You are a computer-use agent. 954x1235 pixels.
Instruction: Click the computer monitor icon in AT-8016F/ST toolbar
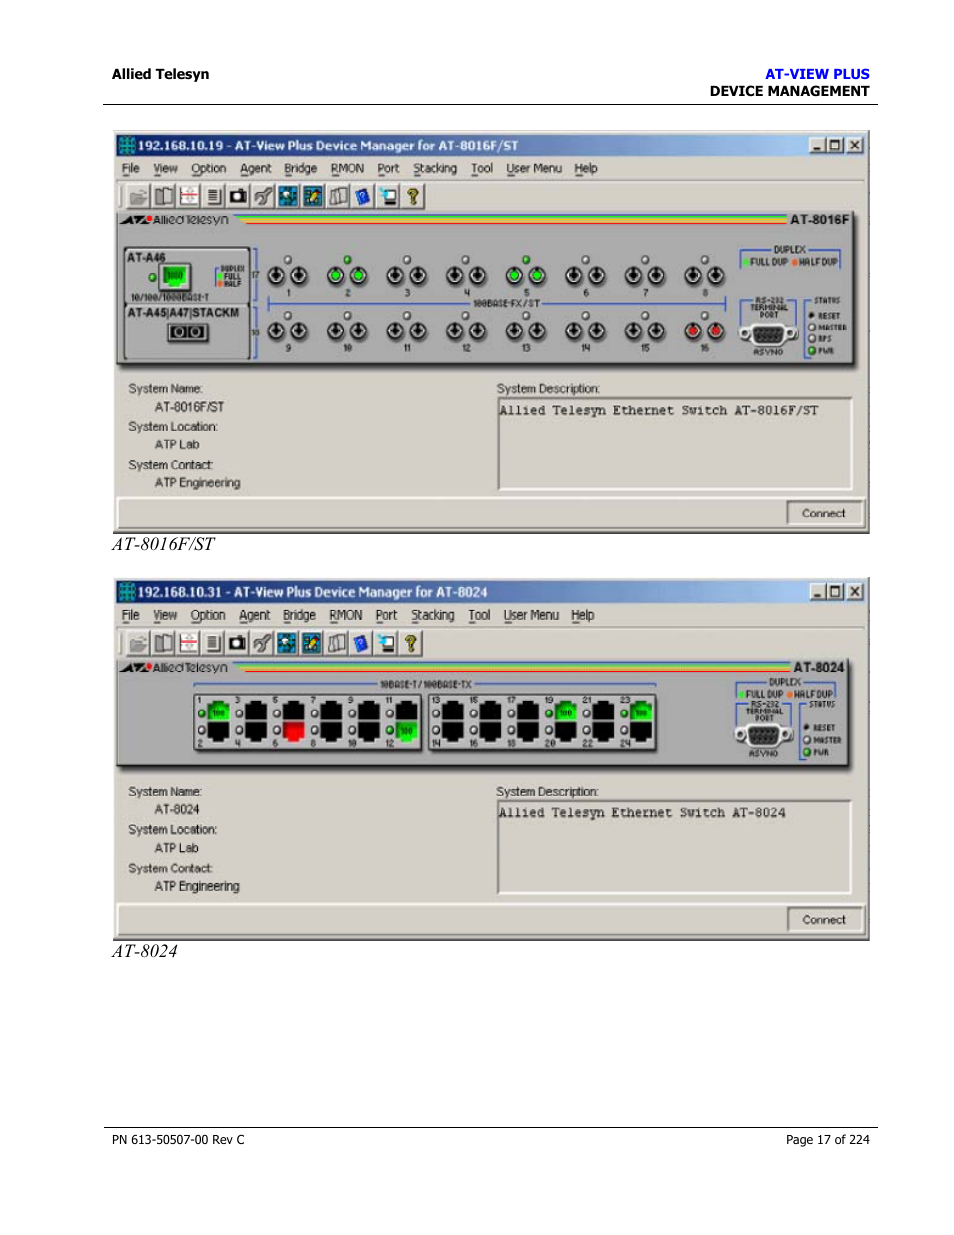click(387, 196)
